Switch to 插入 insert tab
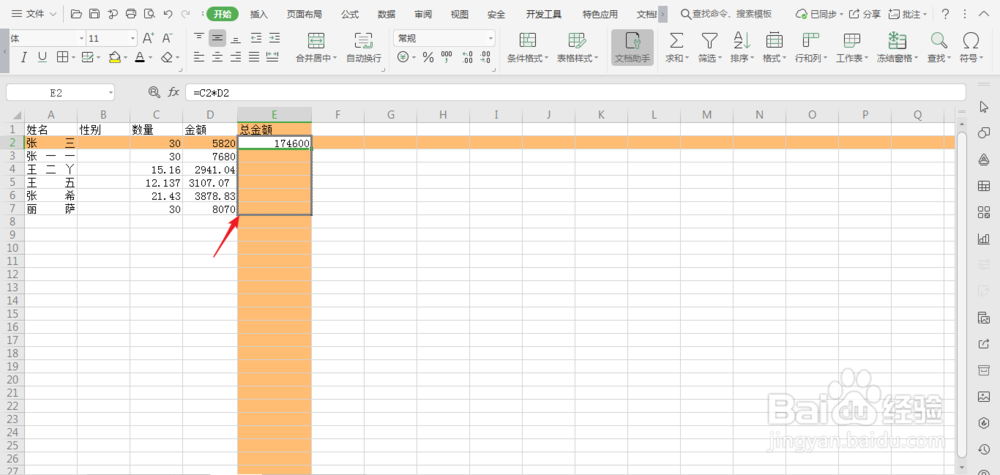Image resolution: width=1000 pixels, height=475 pixels. (258, 14)
